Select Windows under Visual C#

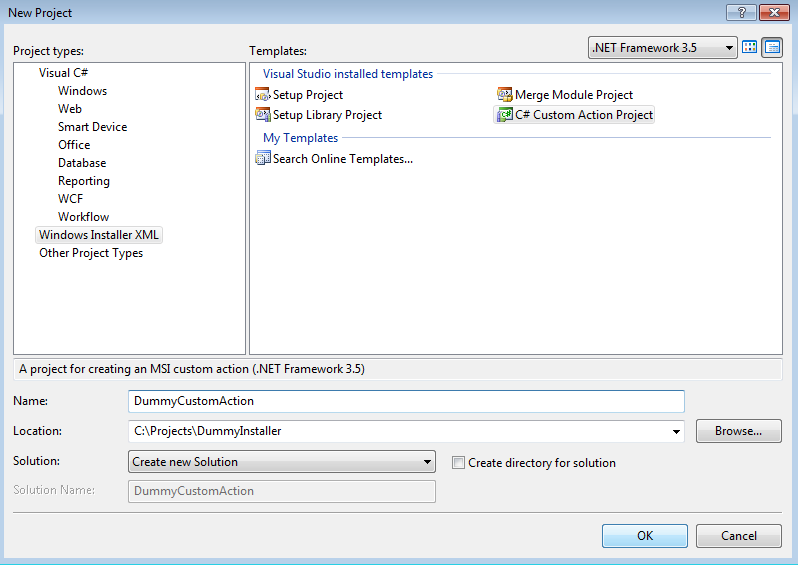click(82, 91)
